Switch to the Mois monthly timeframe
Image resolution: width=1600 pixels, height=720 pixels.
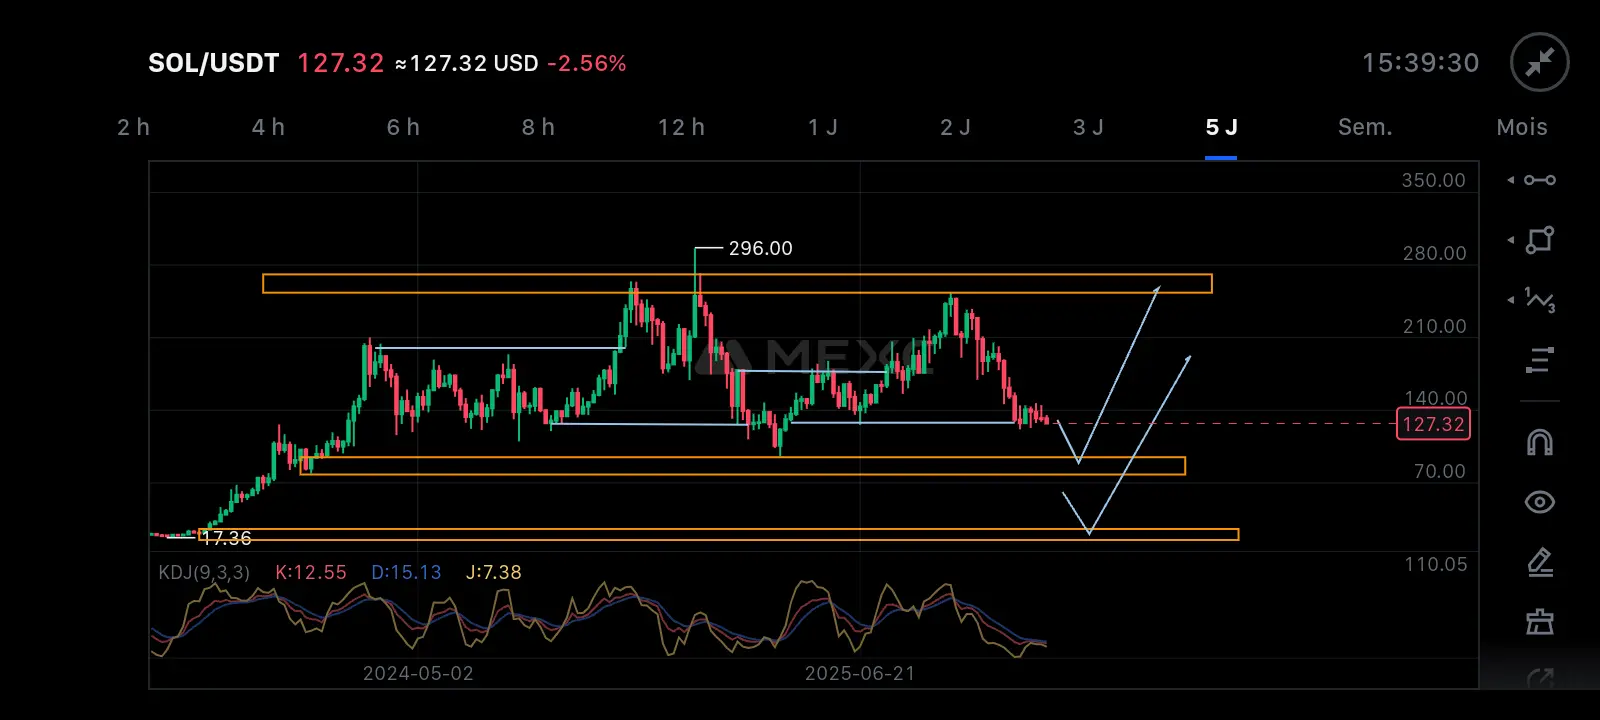coord(1522,127)
